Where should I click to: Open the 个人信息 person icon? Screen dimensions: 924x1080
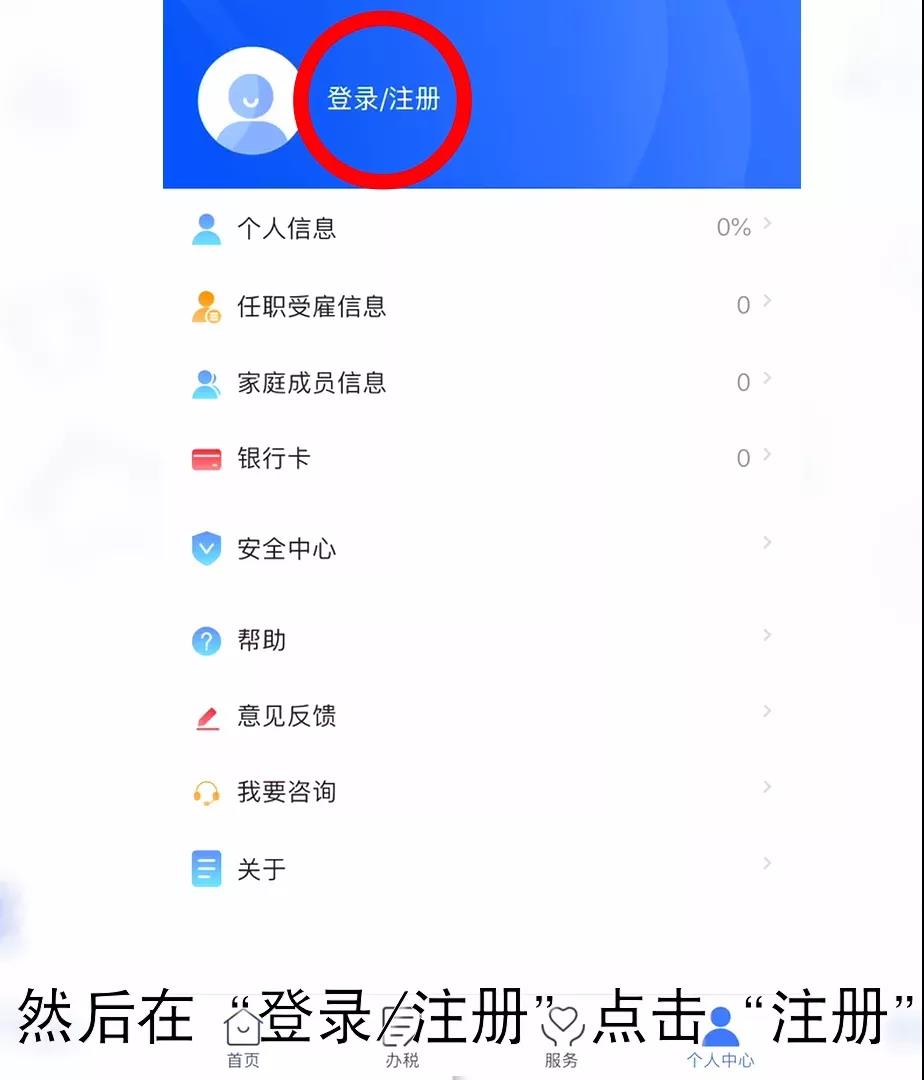click(x=207, y=229)
